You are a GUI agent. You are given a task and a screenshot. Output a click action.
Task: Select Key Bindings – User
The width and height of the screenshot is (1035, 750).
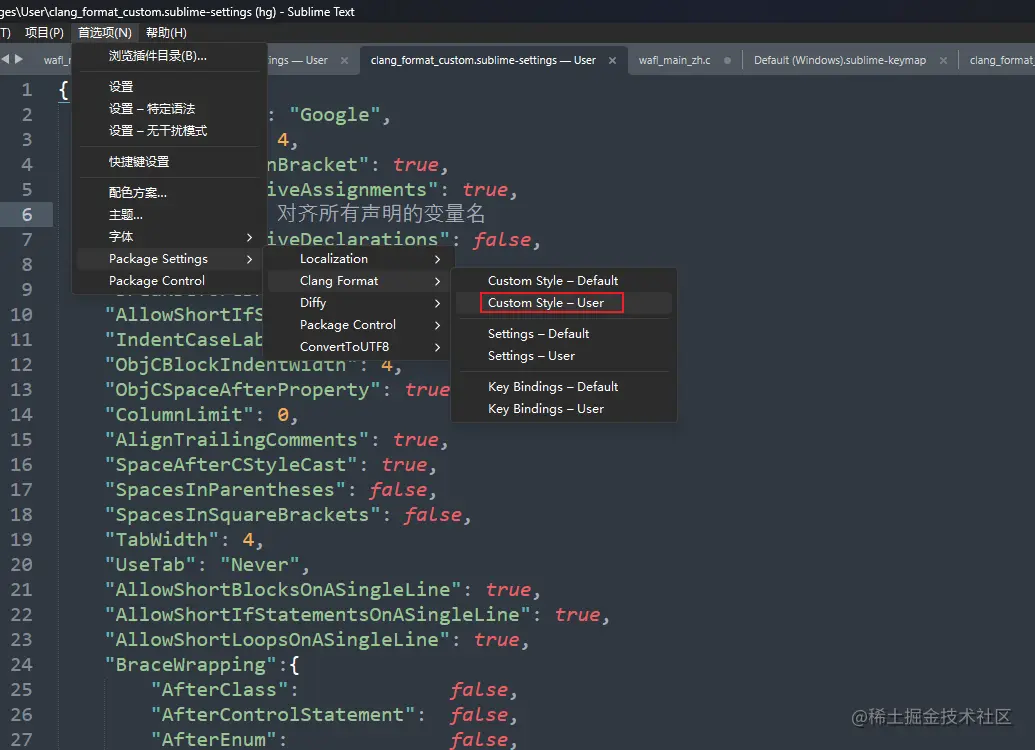545,408
